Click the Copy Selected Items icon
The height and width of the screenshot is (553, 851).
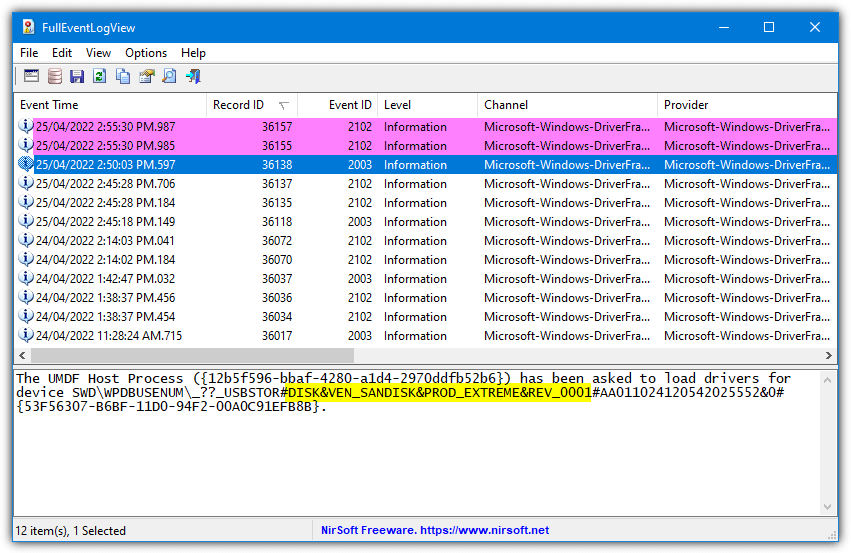pyautogui.click(x=123, y=76)
